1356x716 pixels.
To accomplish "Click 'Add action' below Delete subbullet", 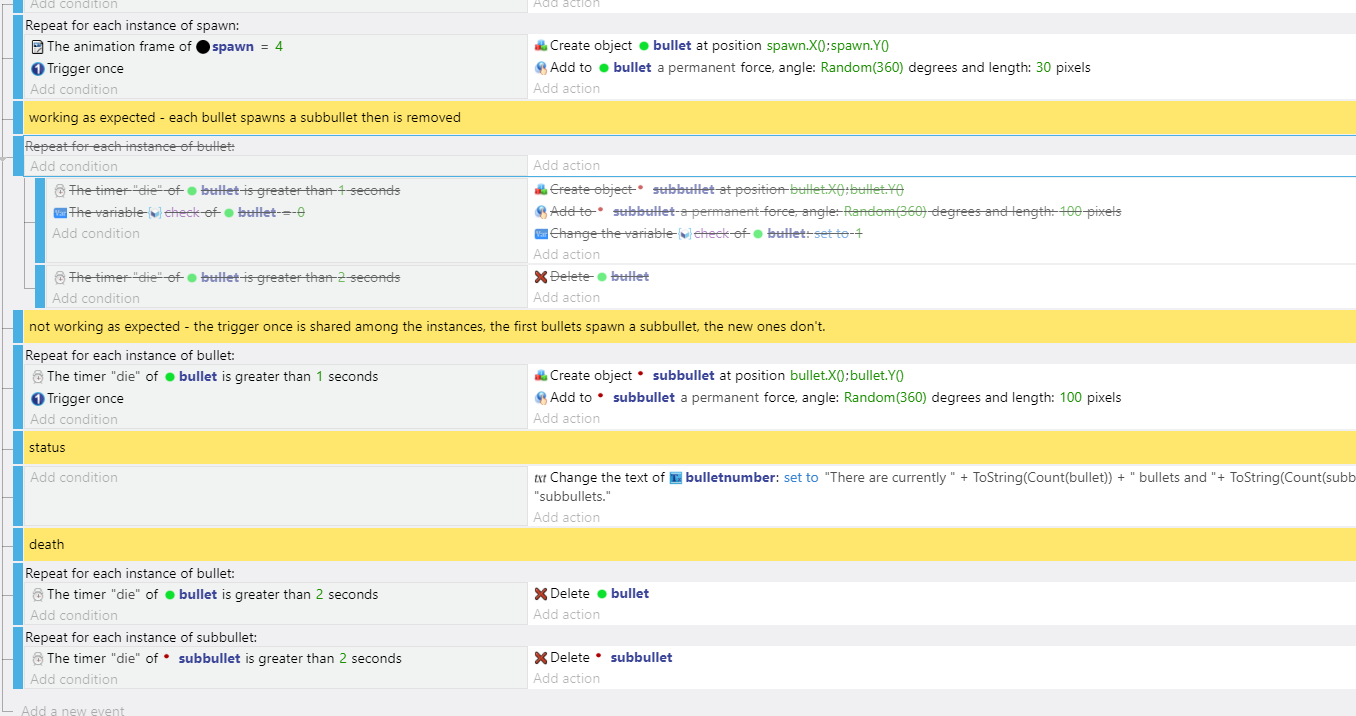I will (566, 678).
